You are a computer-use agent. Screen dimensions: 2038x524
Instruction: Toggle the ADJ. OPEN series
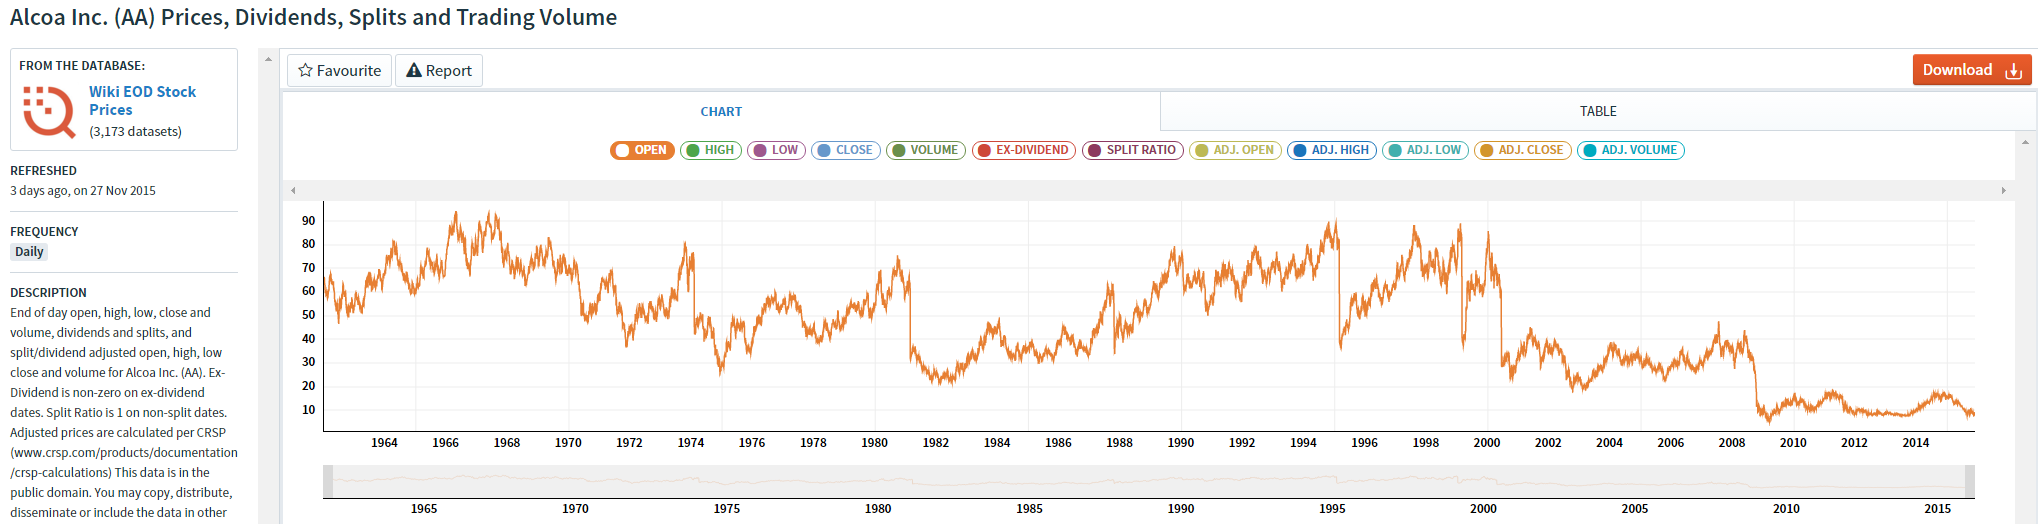[1235, 150]
